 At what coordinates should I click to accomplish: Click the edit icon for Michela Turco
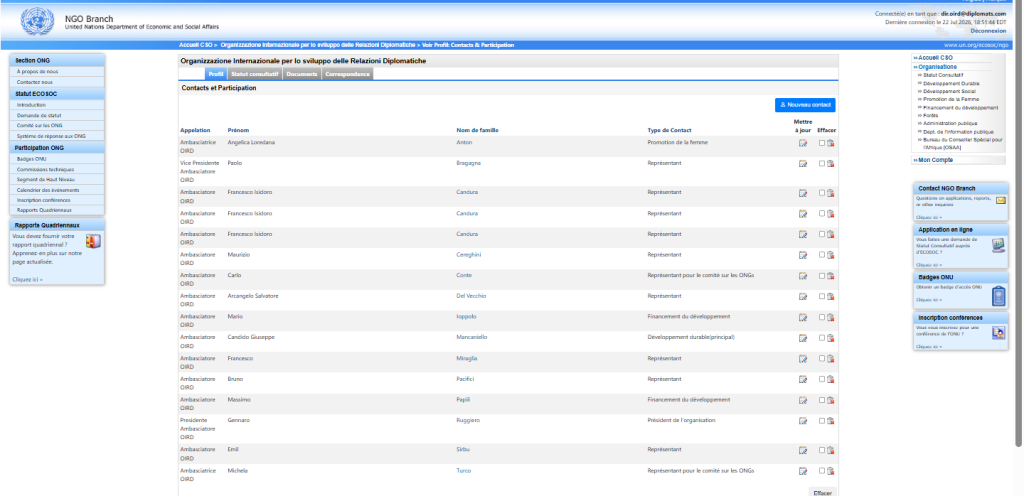(803, 471)
